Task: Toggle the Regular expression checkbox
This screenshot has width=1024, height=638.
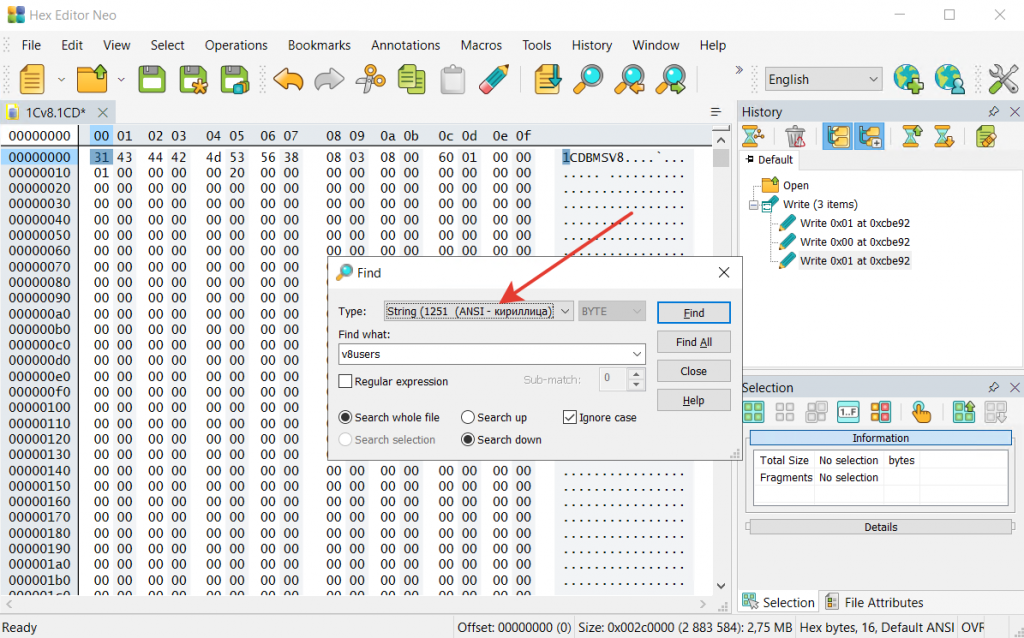Action: [345, 381]
